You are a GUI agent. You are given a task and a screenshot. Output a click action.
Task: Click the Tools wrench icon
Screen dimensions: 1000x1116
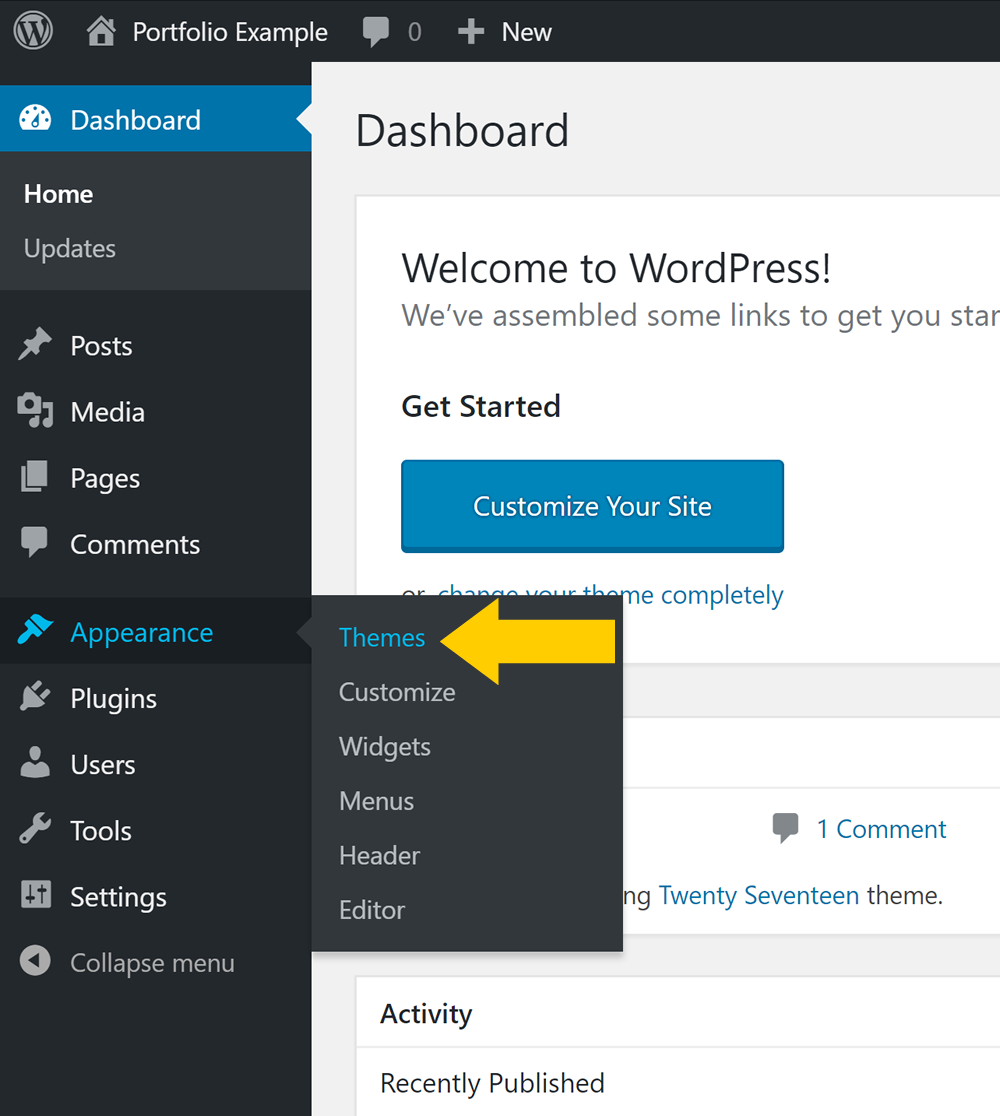(x=35, y=828)
